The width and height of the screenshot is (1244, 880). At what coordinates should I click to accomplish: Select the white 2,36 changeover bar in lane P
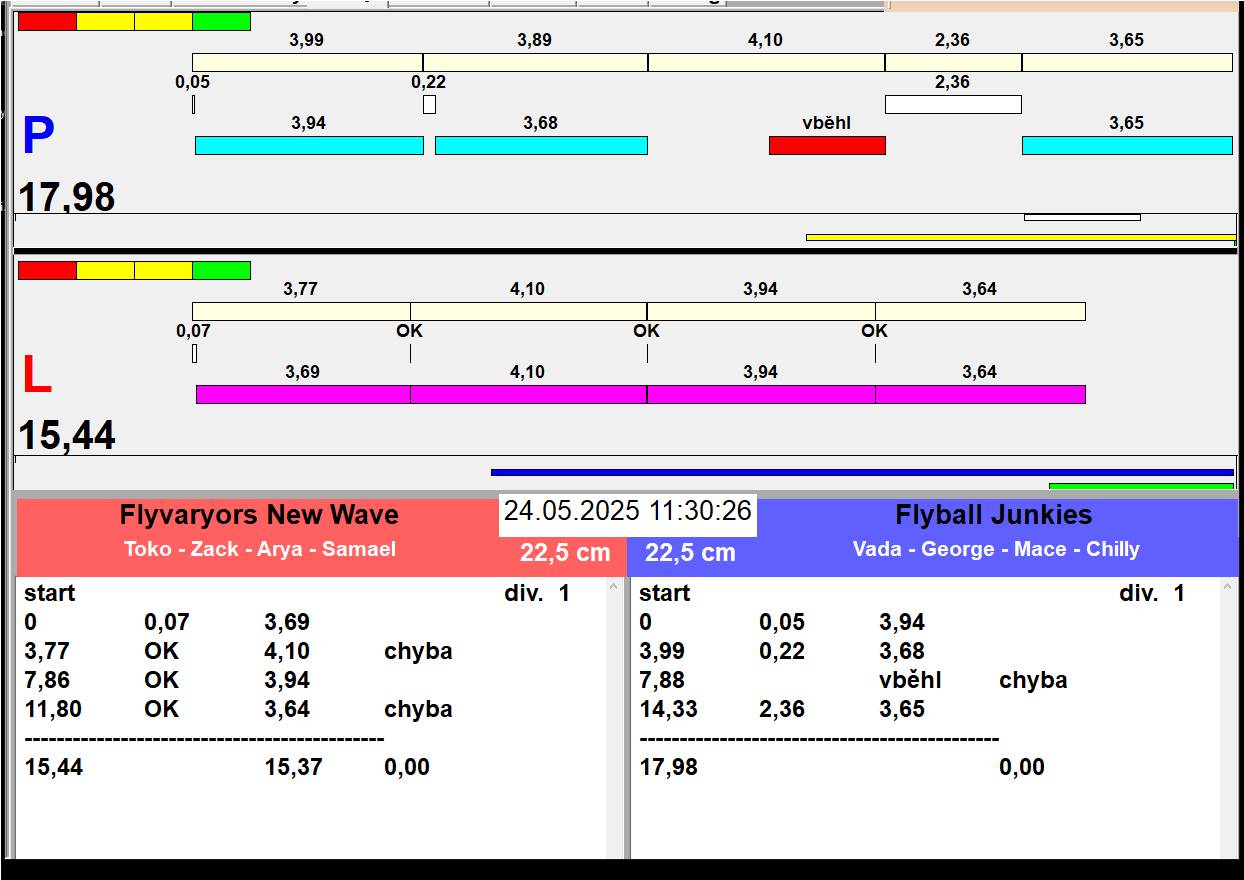[x=953, y=104]
